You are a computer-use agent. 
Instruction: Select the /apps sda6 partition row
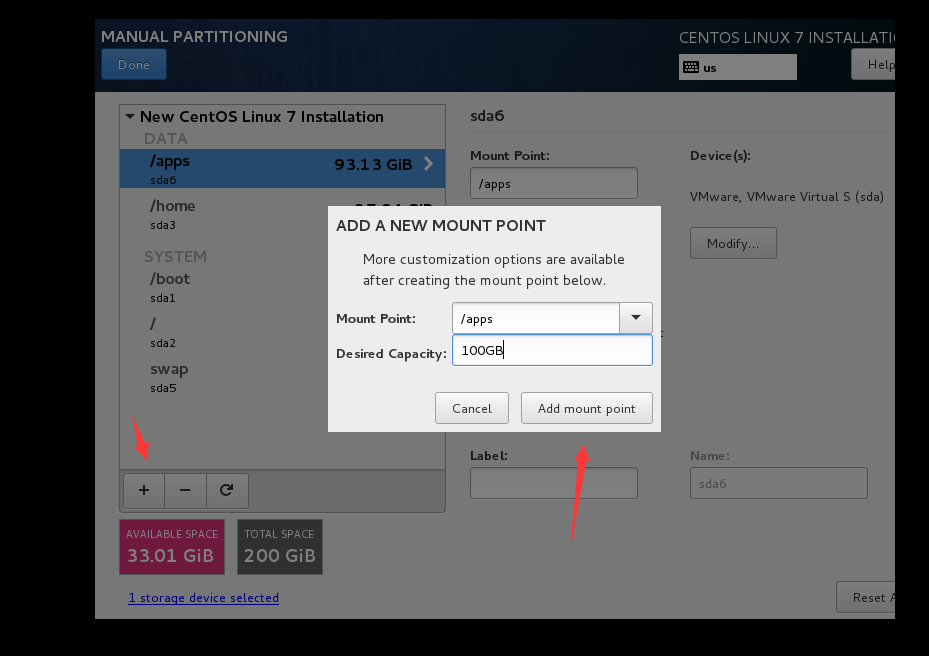(x=283, y=169)
